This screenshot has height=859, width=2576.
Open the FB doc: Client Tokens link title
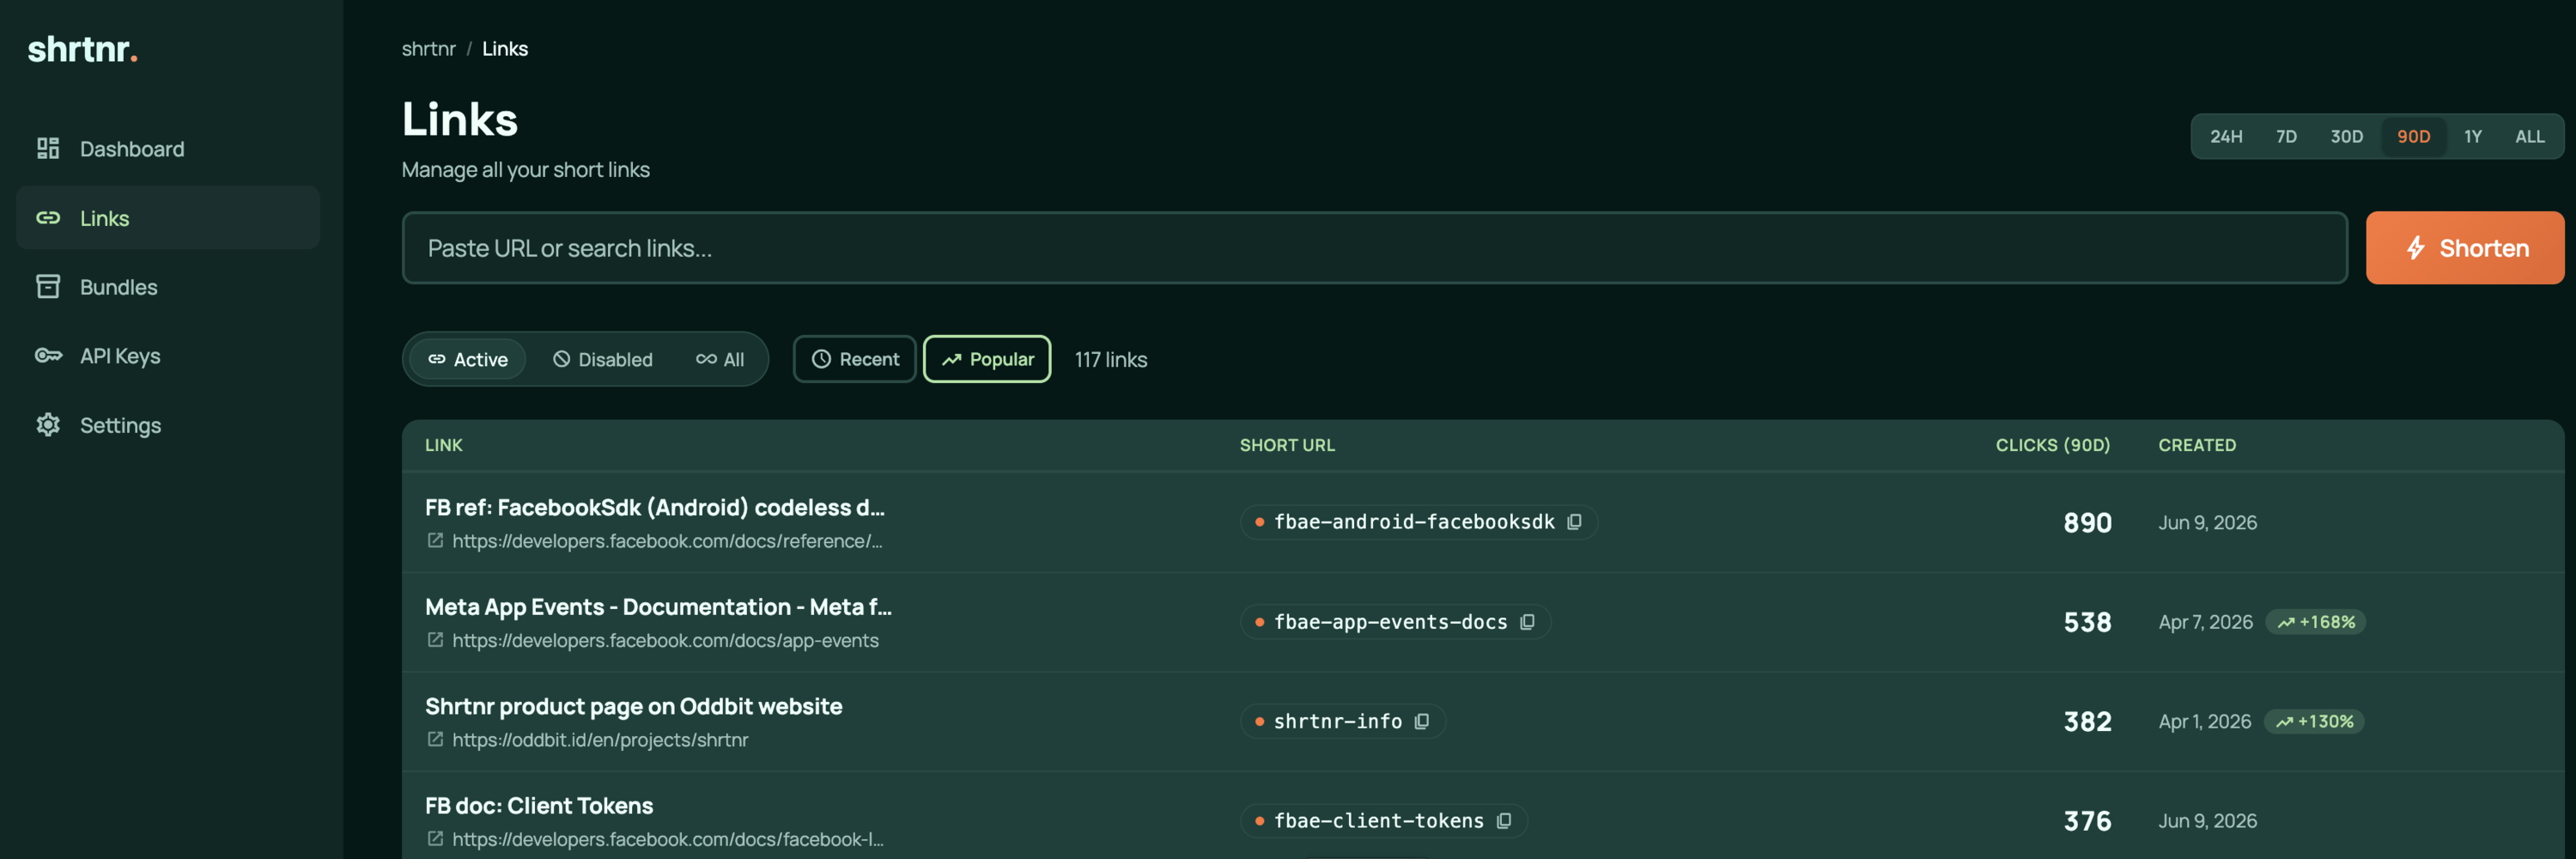pos(539,806)
